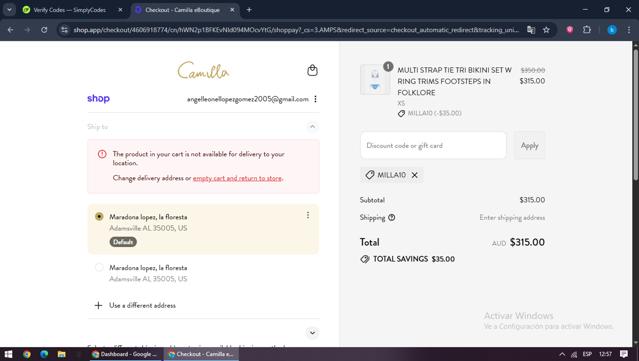The image size is (639, 361).
Task: Open the tab search dropdown
Action: [x=9, y=10]
